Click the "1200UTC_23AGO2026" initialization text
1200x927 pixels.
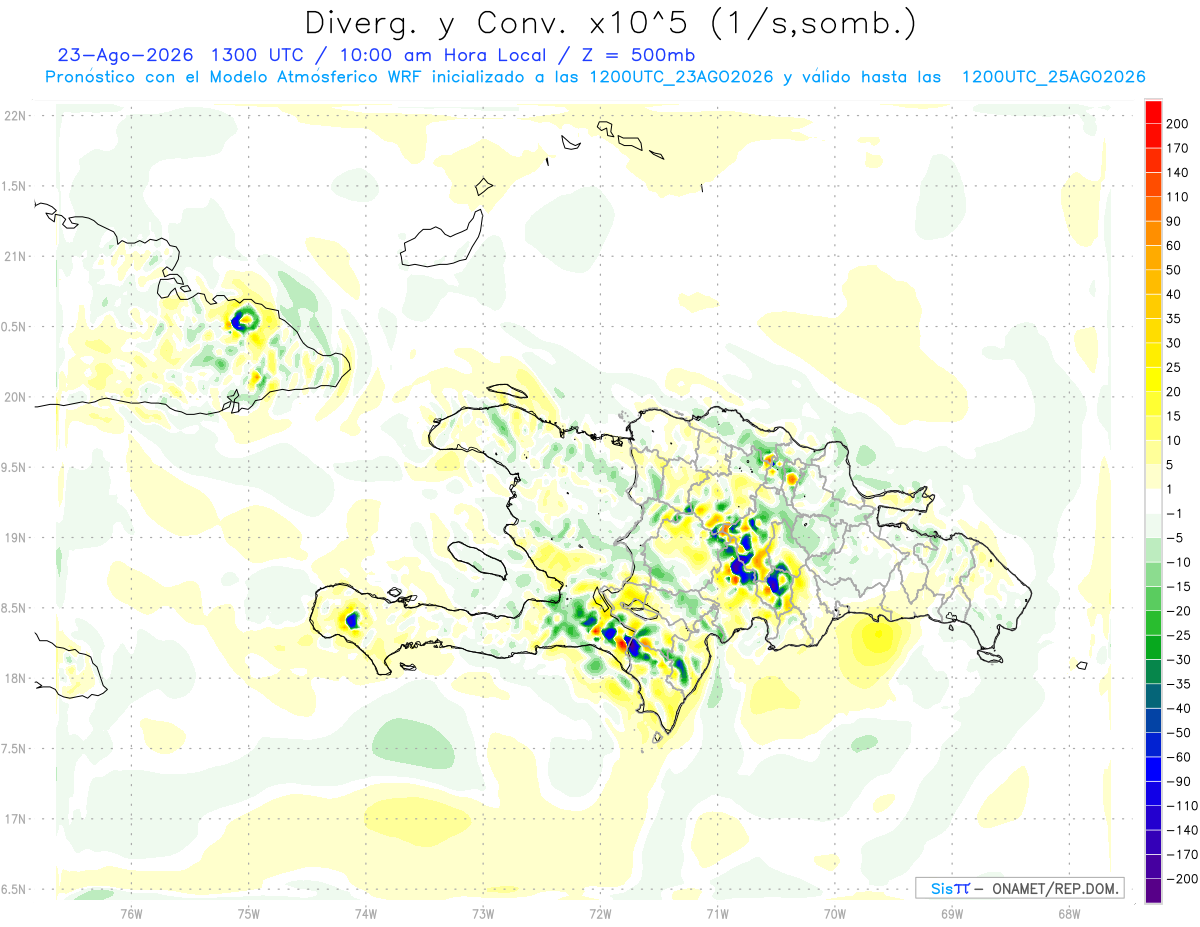pyautogui.click(x=681, y=77)
